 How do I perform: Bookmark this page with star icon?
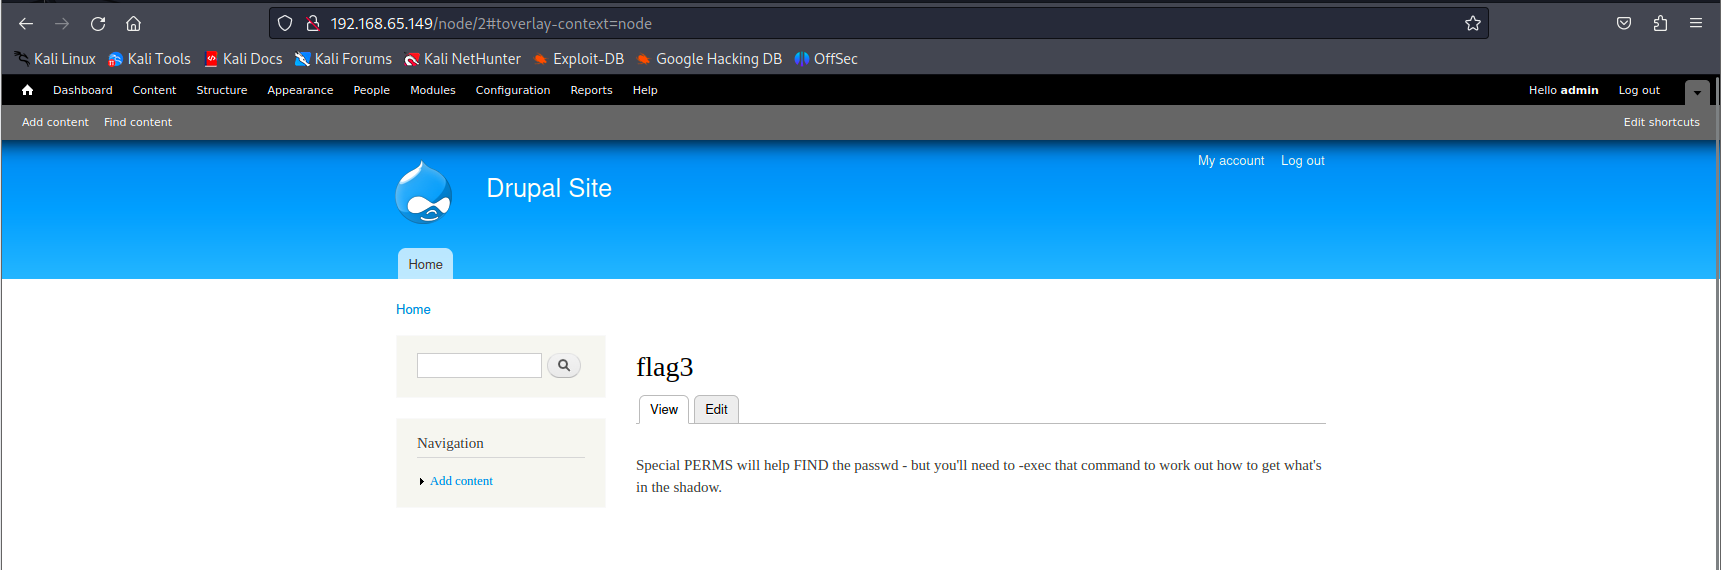tap(1472, 24)
